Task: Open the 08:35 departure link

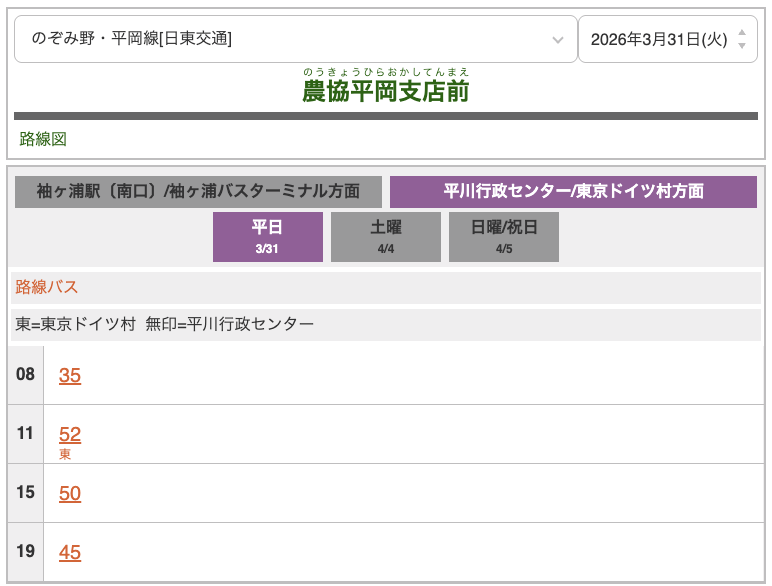Action: [x=70, y=376]
